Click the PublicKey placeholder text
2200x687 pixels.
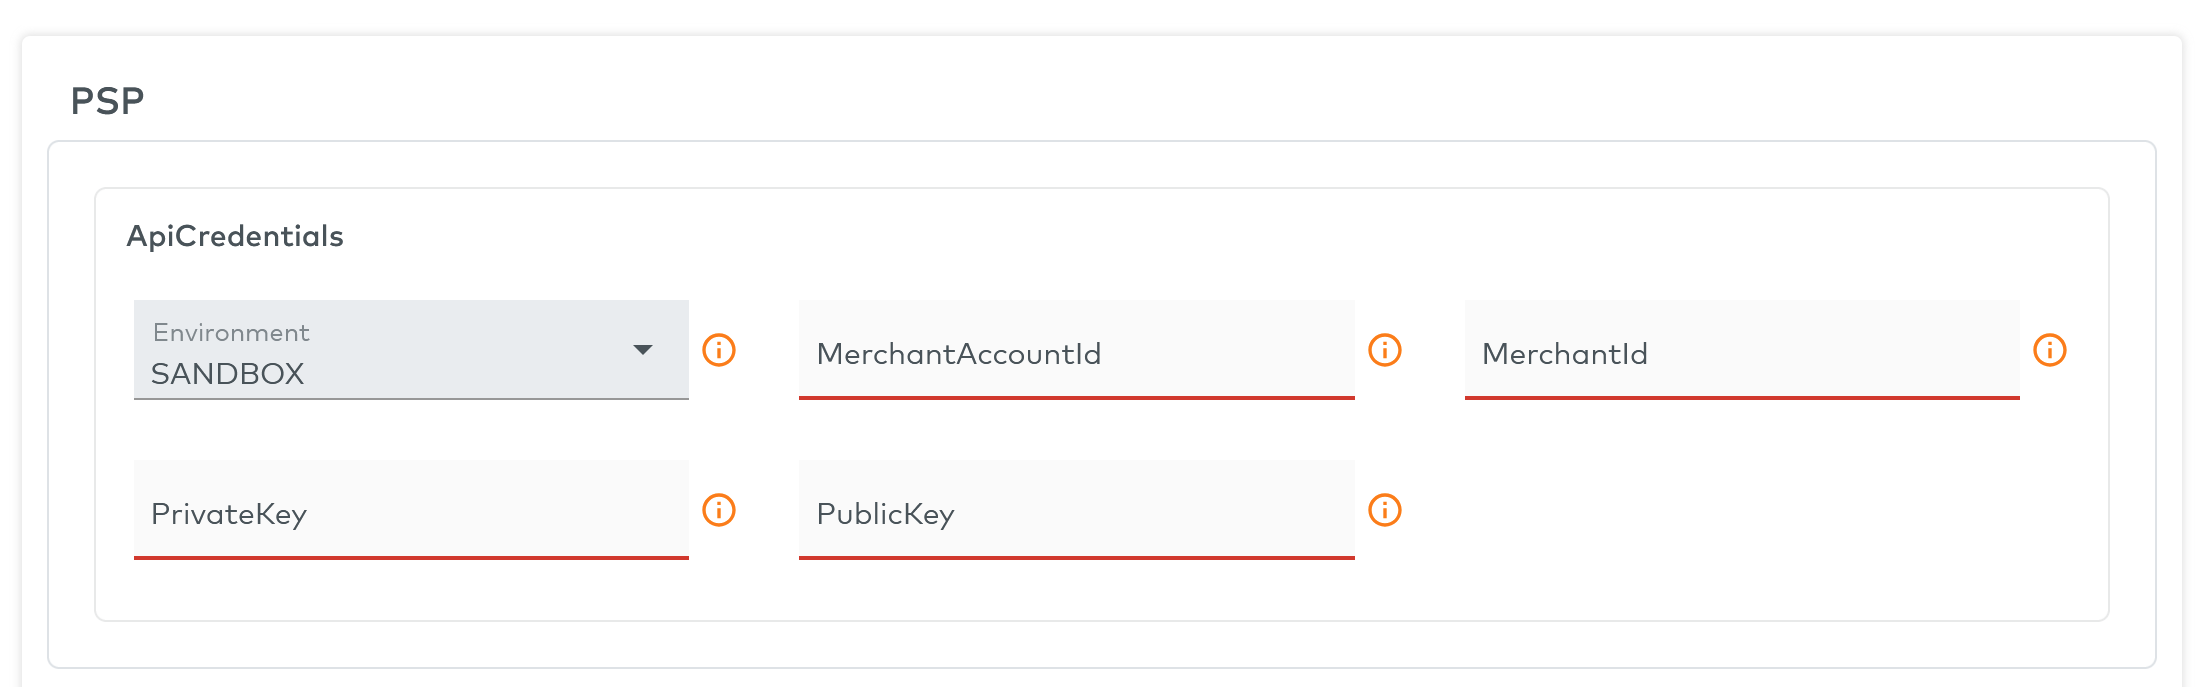click(x=885, y=514)
